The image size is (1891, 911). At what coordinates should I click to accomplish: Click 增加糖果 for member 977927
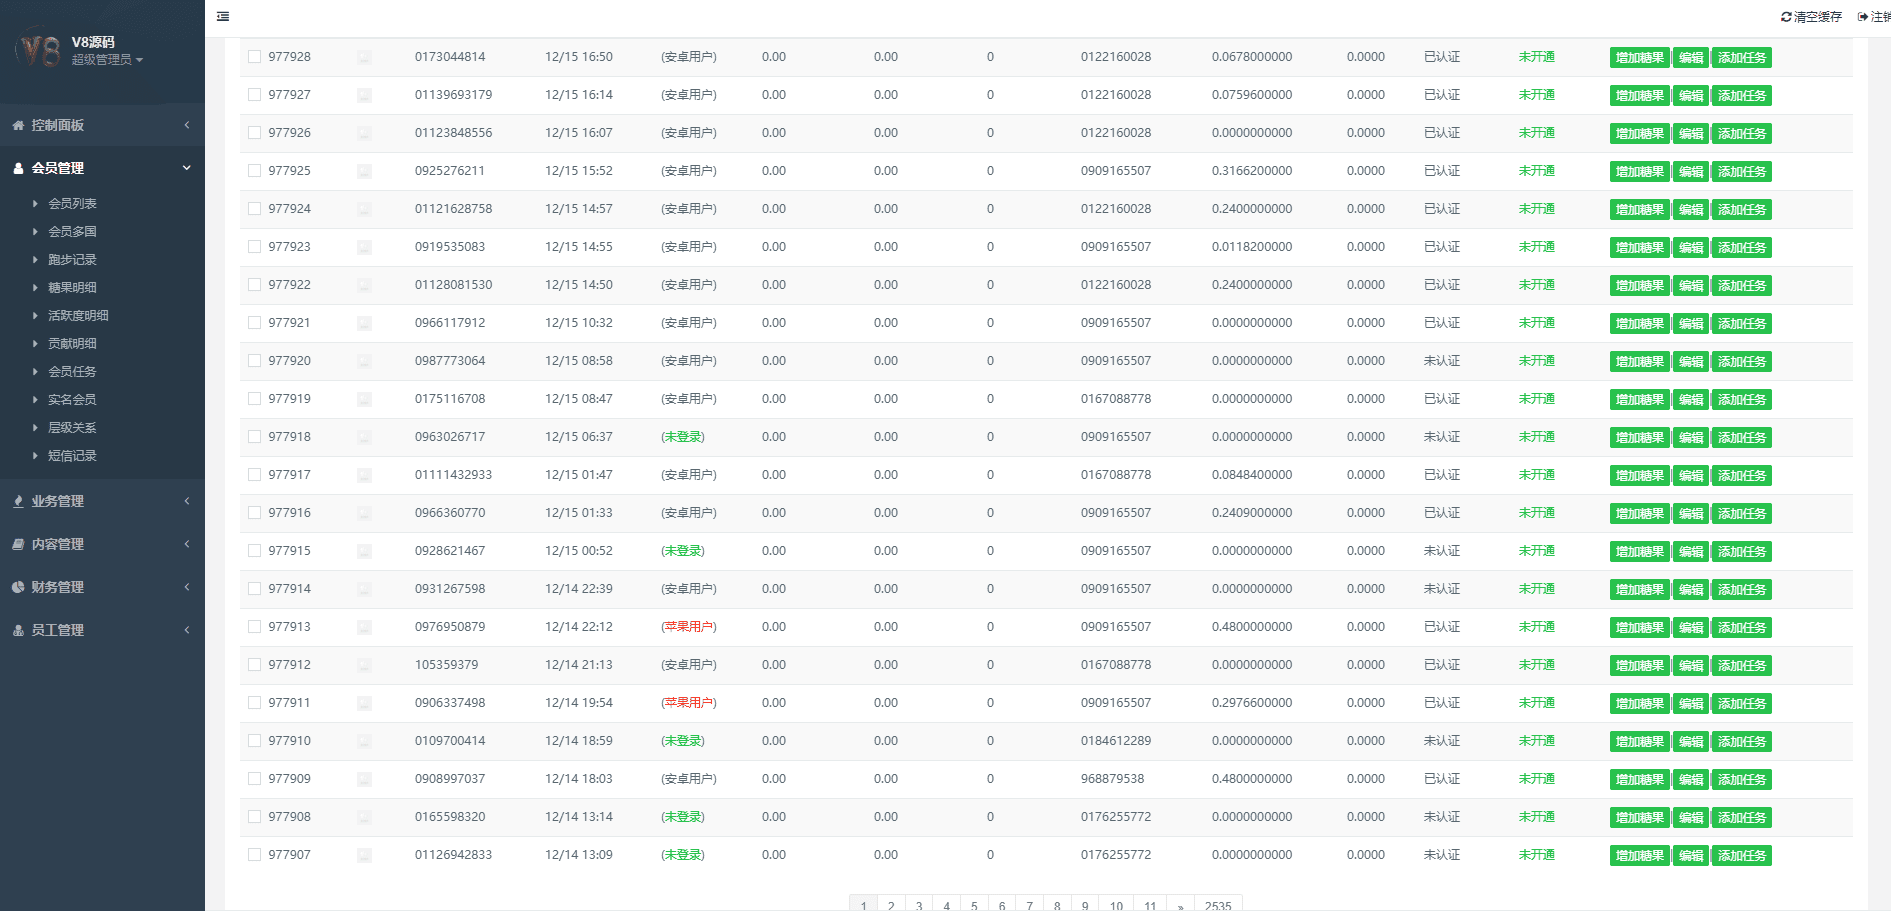click(x=1639, y=96)
